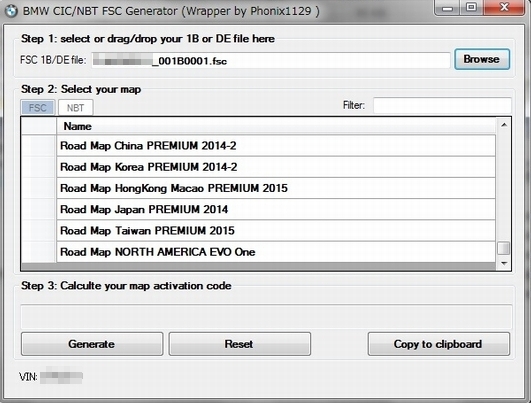
Task: Click the FSC 1B/DE file path field
Action: pos(270,61)
